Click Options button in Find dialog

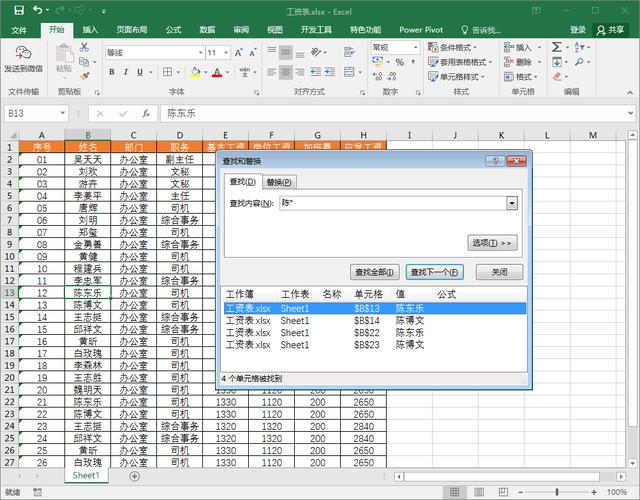tap(492, 243)
